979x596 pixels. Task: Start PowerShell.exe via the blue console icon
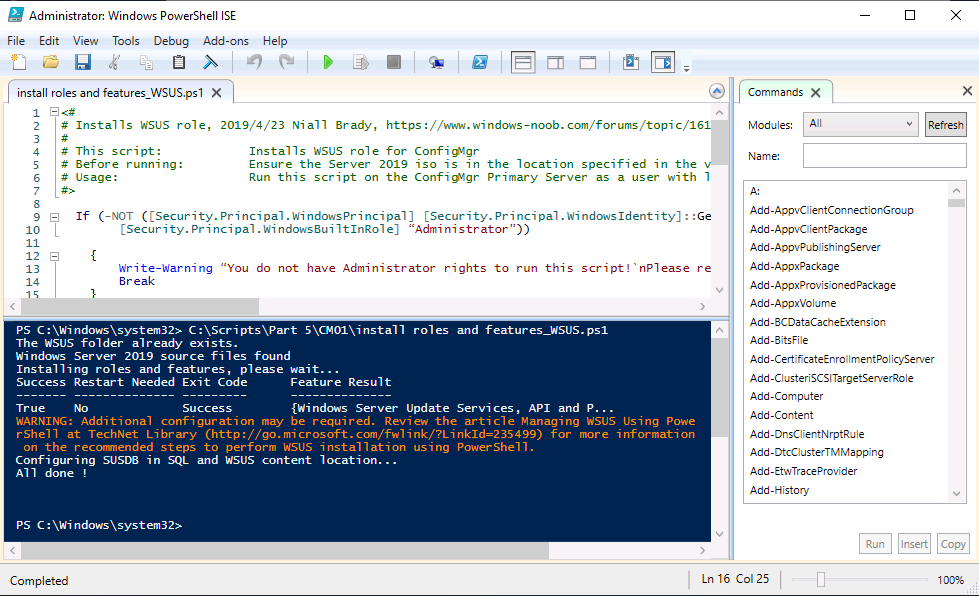[x=480, y=62]
